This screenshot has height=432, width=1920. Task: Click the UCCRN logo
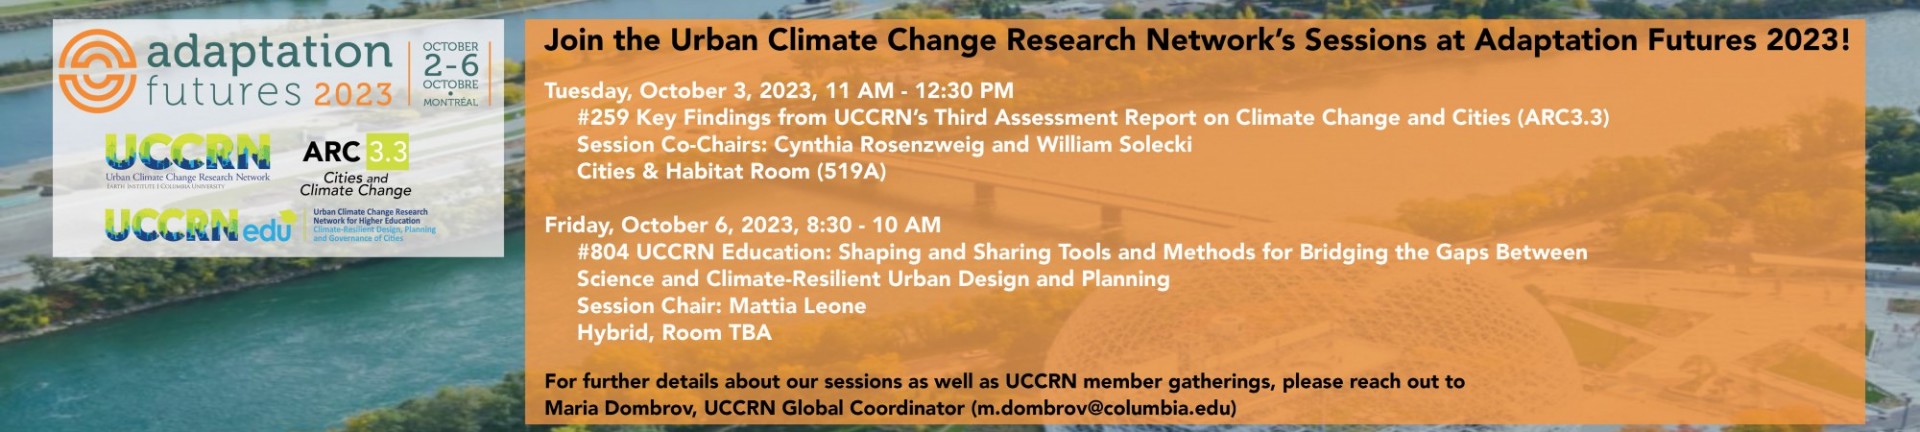188,160
